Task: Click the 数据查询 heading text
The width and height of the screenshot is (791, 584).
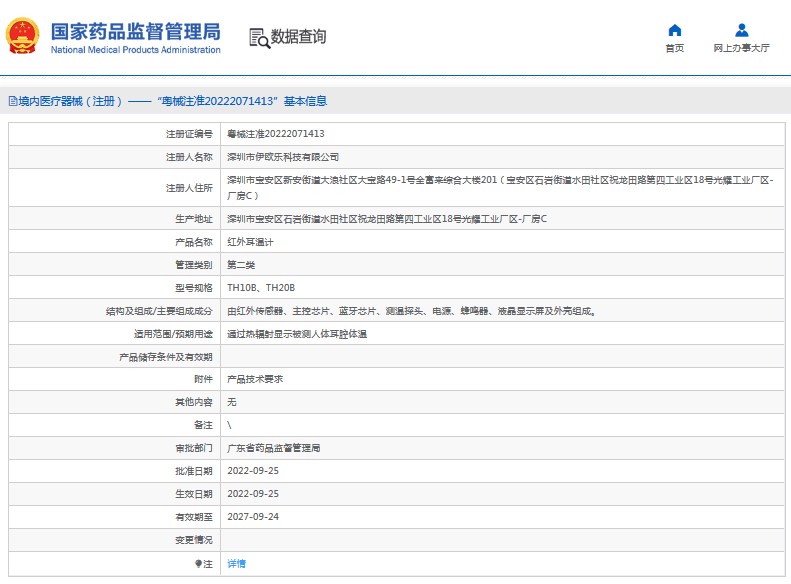Action: tap(299, 36)
